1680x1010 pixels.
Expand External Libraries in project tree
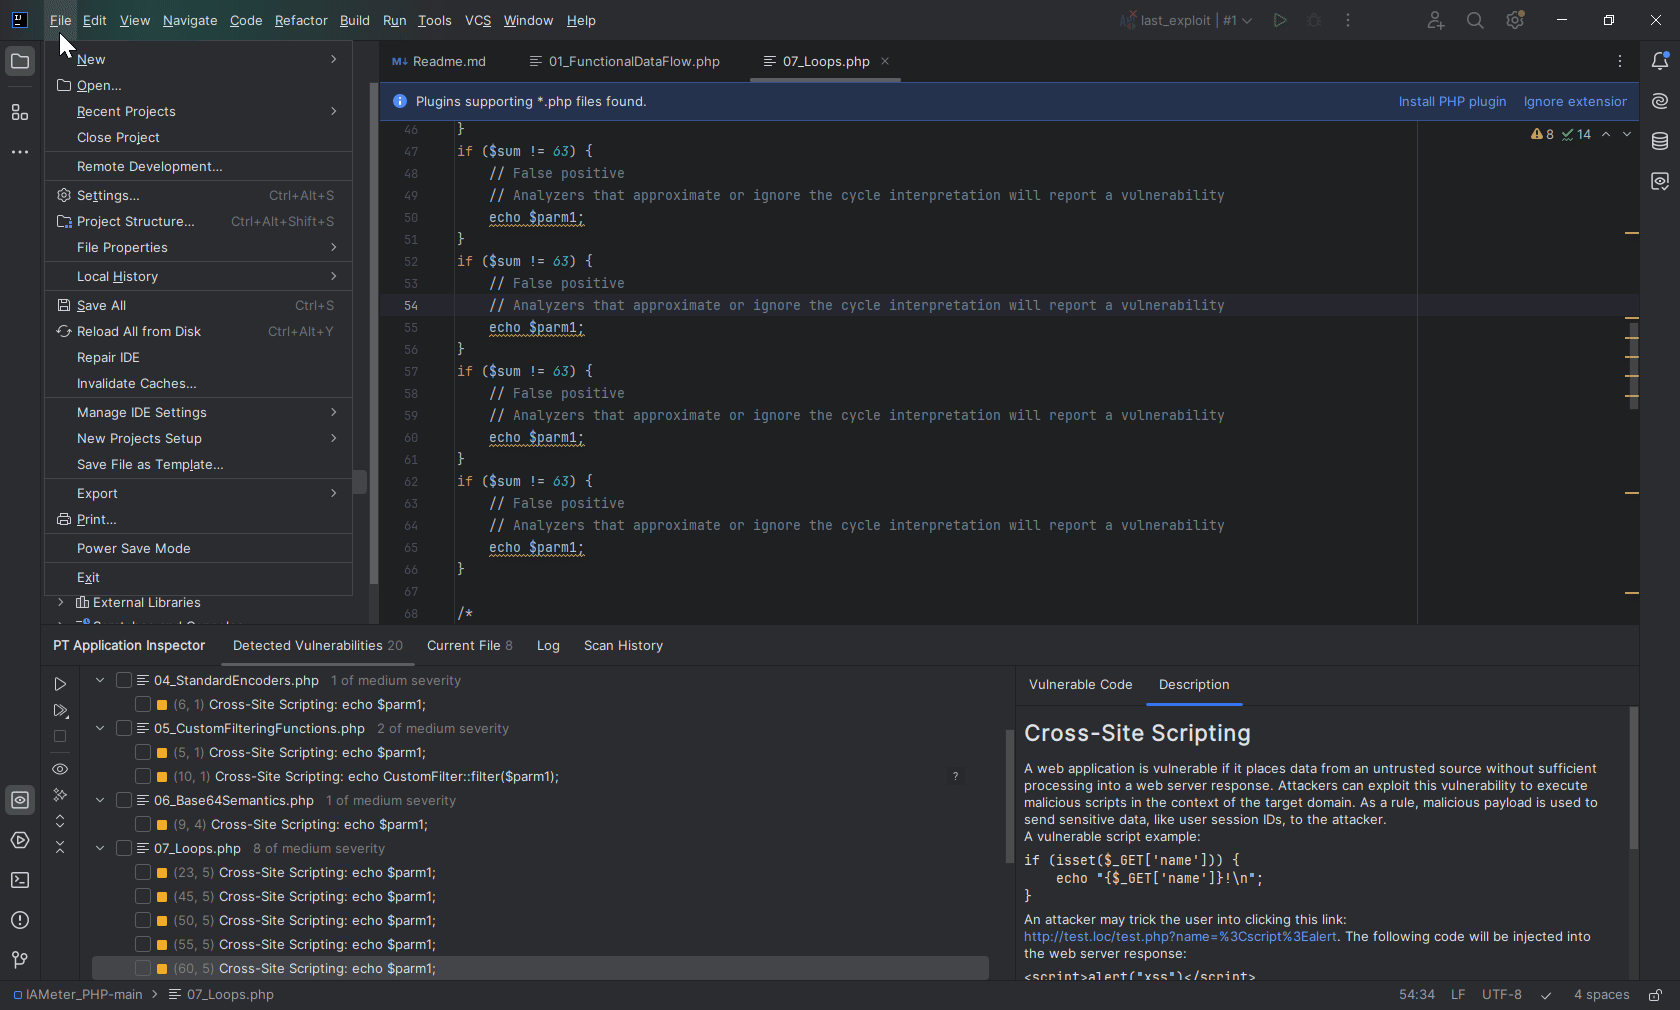61,602
